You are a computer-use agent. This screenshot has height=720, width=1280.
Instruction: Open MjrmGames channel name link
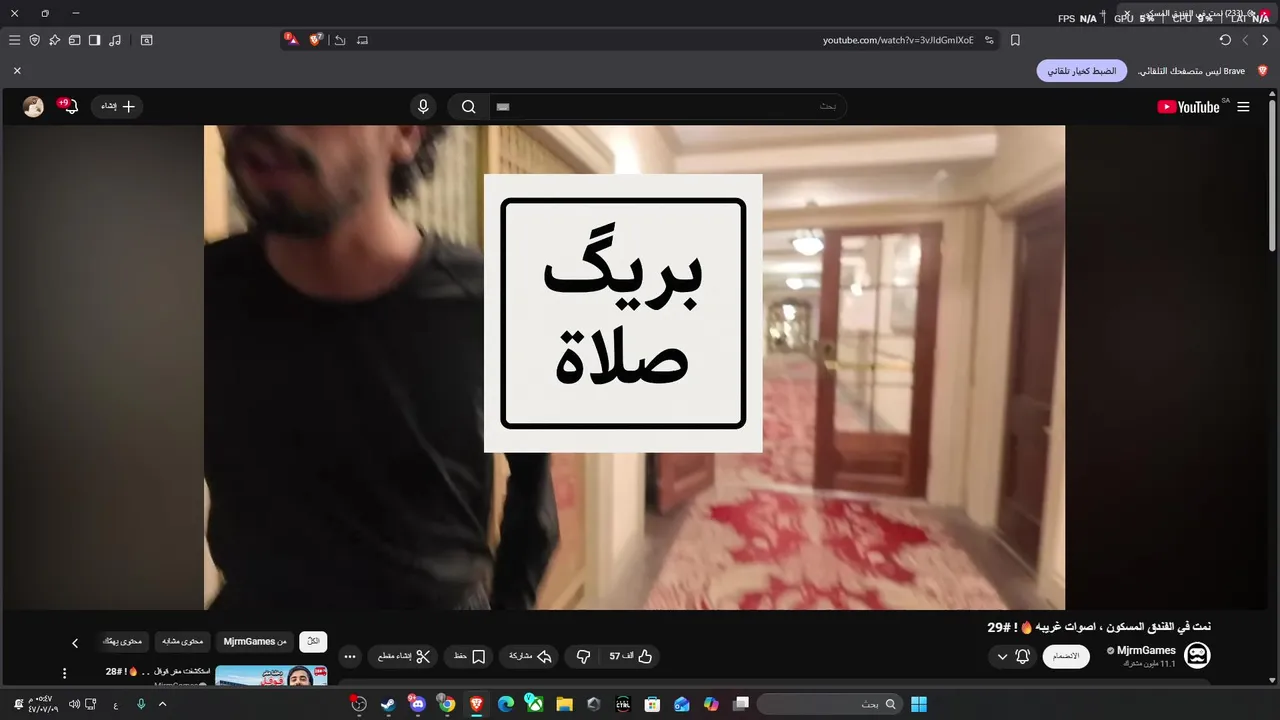pos(1146,650)
